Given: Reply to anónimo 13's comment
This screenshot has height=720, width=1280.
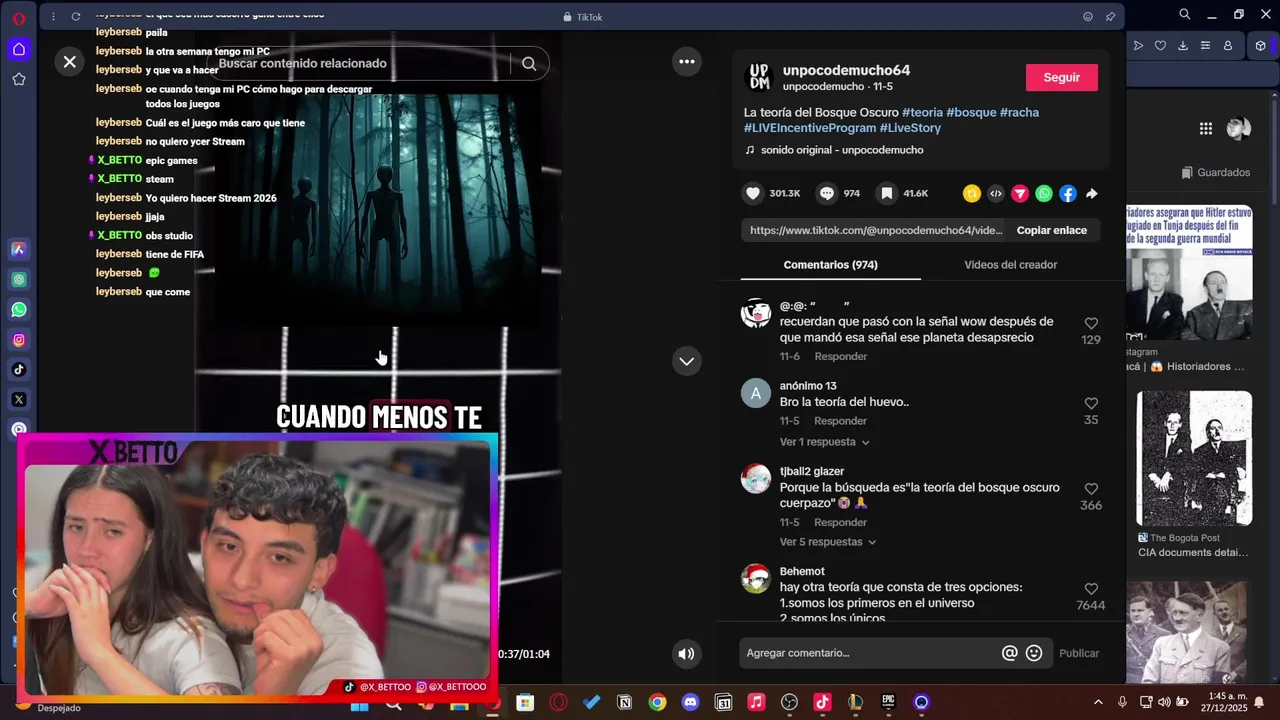Looking at the screenshot, I should click(840, 421).
